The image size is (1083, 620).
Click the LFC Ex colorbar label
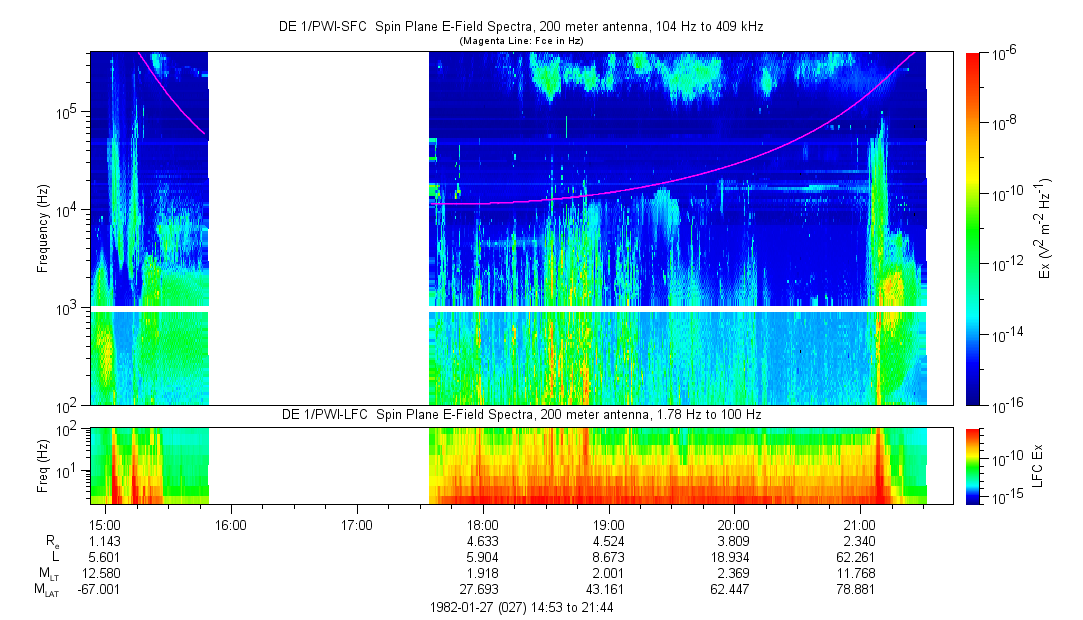pyautogui.click(x=1040, y=465)
